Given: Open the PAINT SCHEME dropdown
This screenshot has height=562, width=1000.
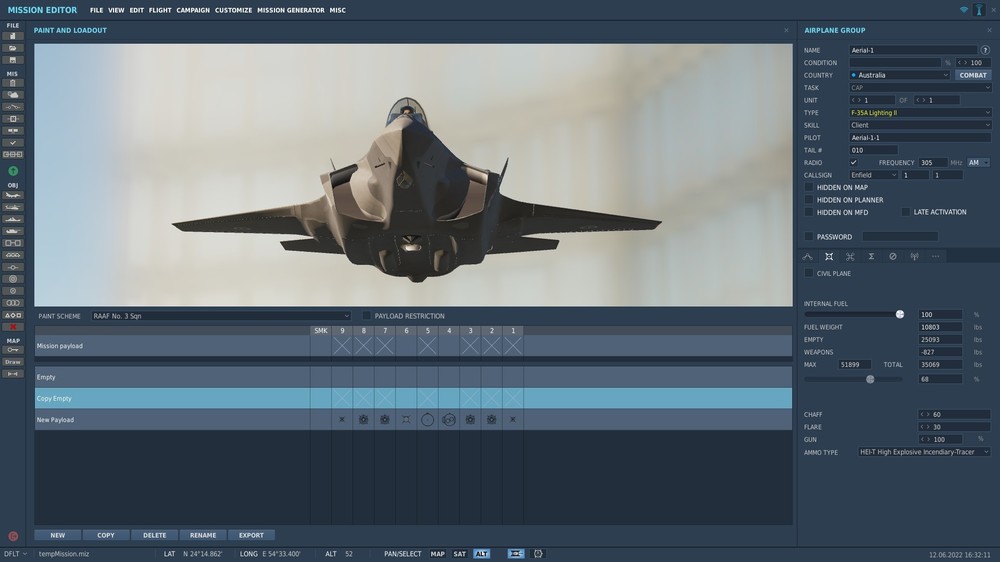Looking at the screenshot, I should 221,316.
